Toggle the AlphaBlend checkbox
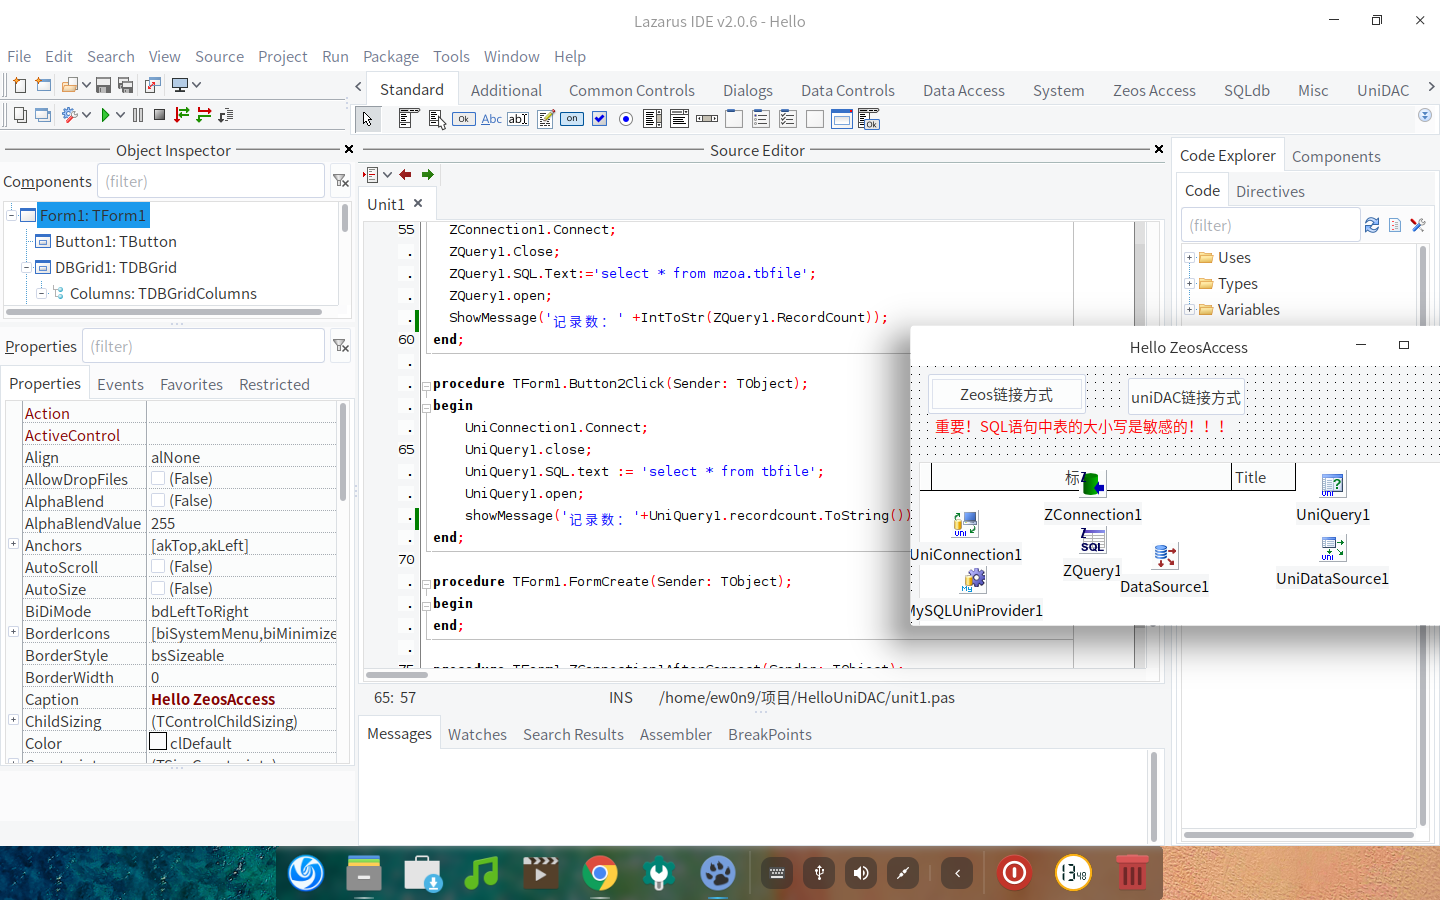The width and height of the screenshot is (1440, 900). tap(158, 501)
